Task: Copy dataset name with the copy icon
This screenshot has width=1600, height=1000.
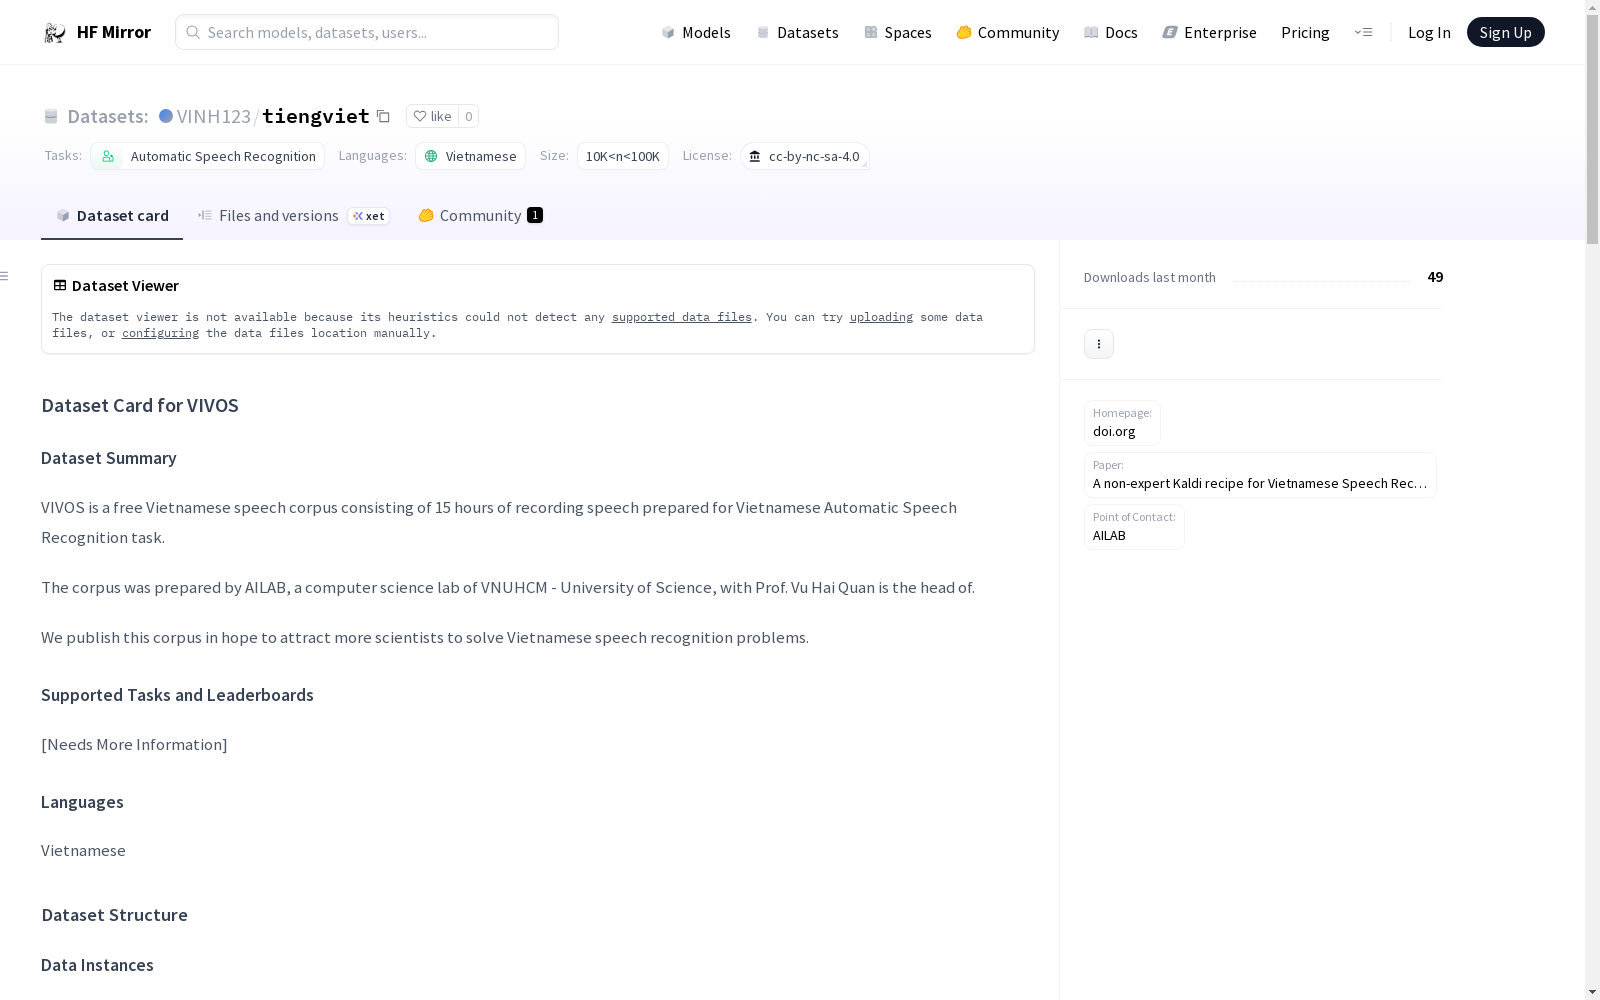Action: (383, 117)
